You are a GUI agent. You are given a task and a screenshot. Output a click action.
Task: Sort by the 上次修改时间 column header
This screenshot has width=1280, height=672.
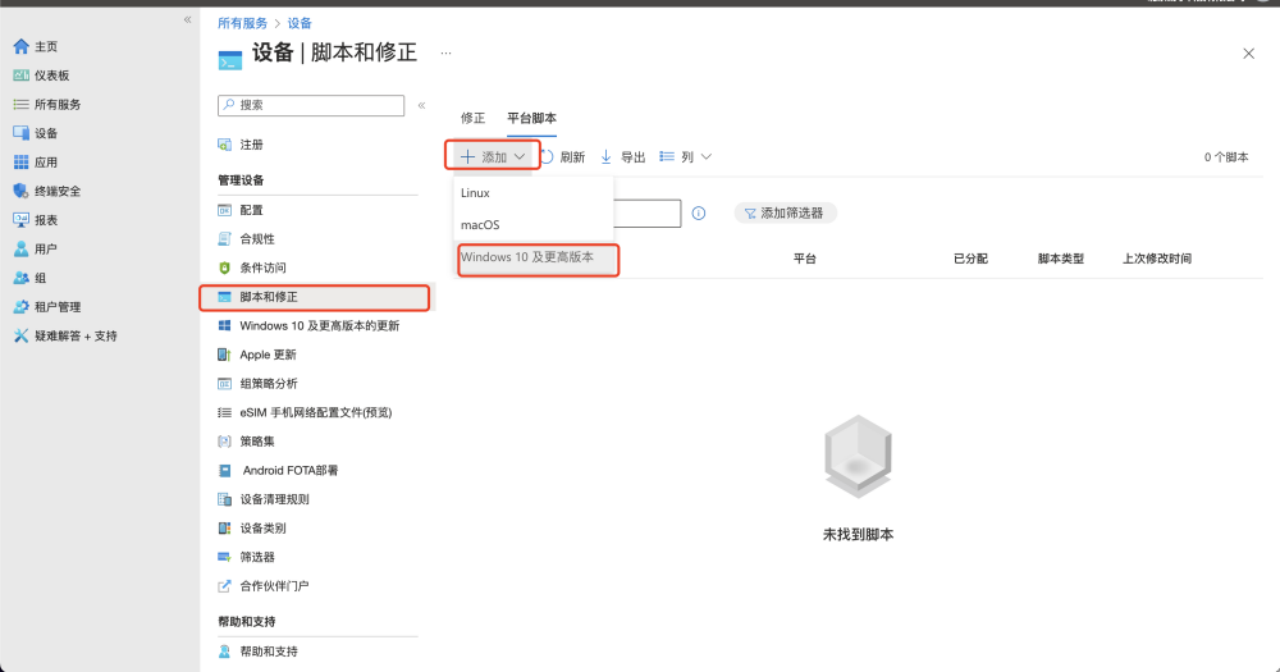point(1157,258)
